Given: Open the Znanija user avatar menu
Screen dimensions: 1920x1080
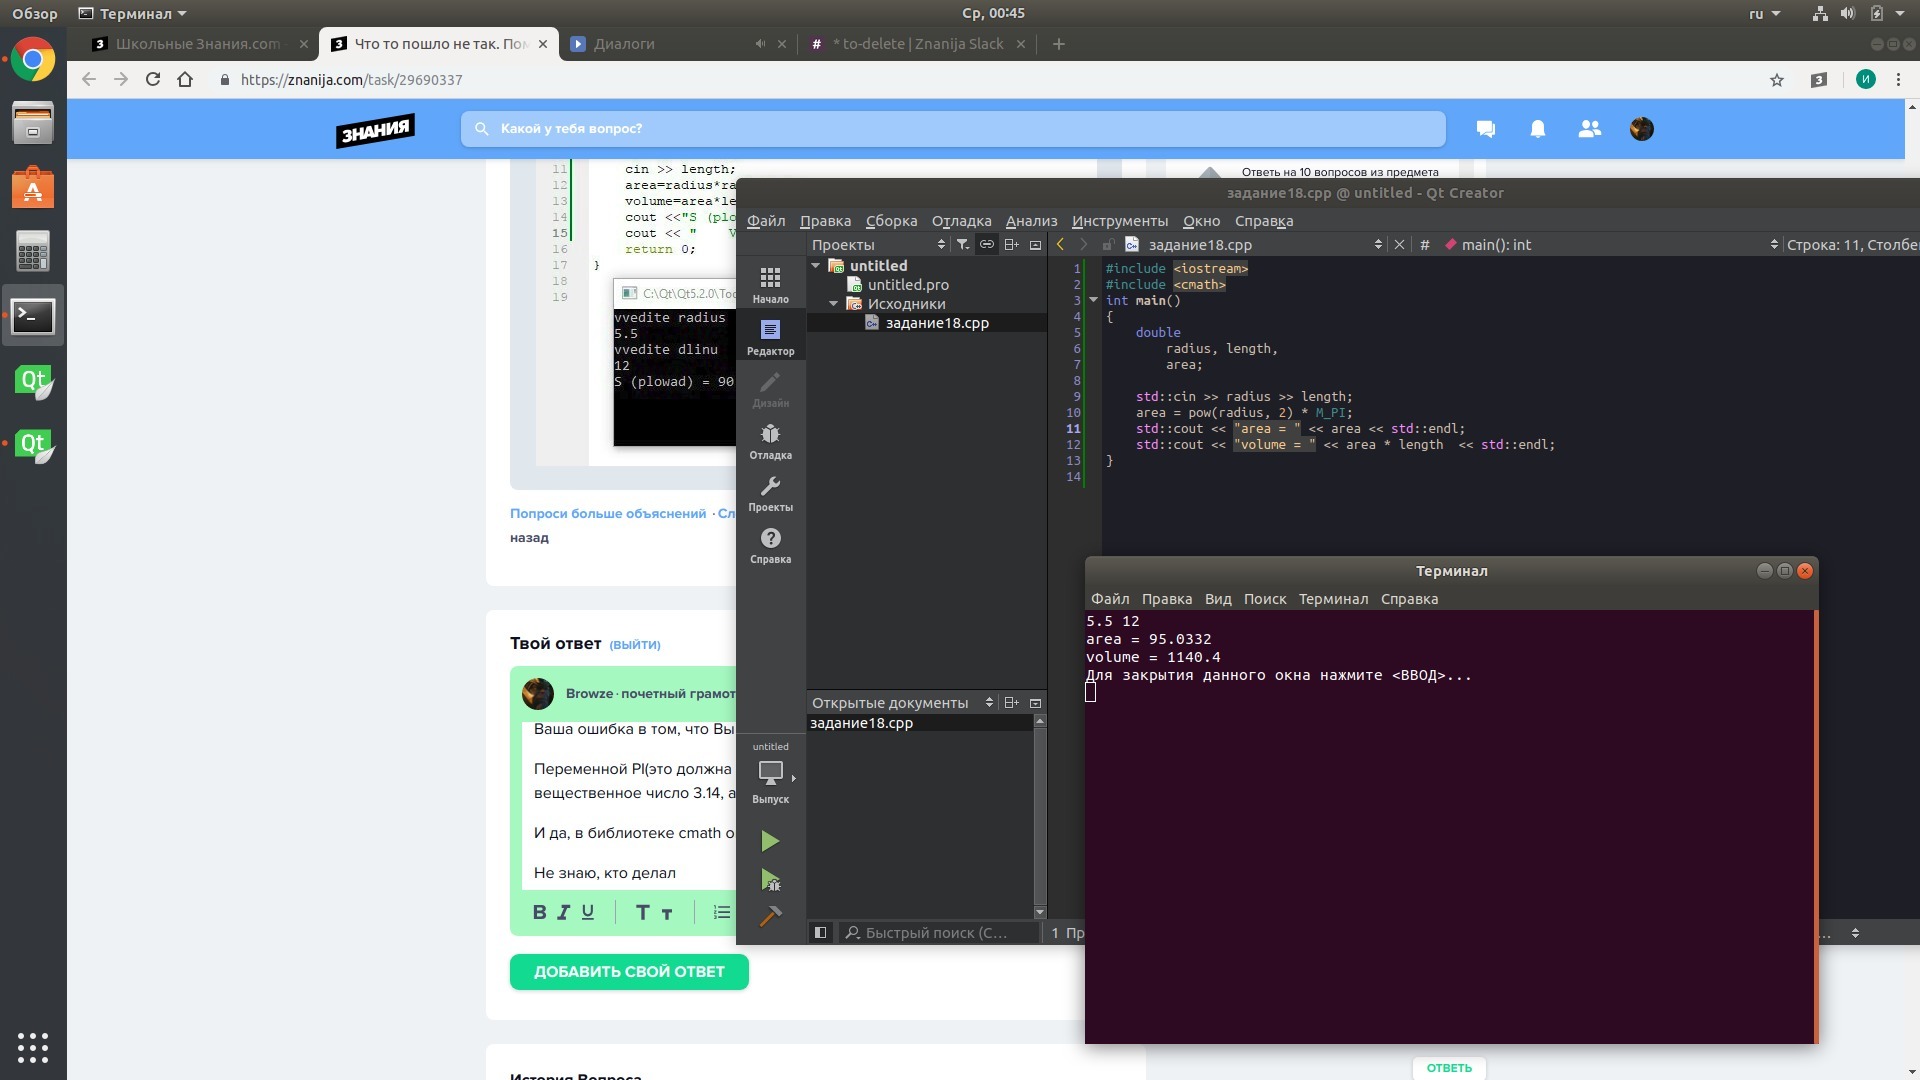Looking at the screenshot, I should [1642, 129].
